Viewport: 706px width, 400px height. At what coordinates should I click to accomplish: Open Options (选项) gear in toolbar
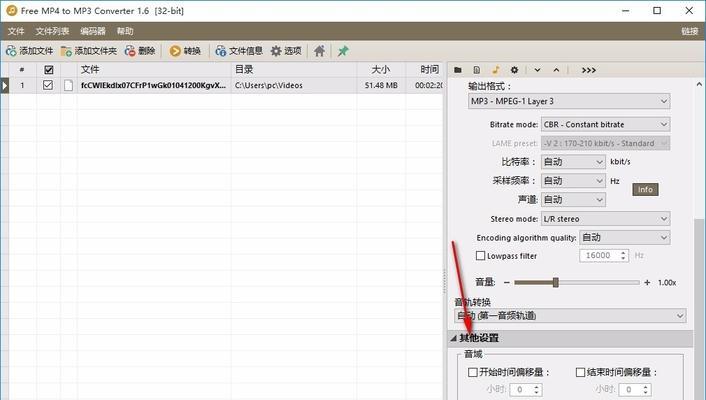coord(286,51)
